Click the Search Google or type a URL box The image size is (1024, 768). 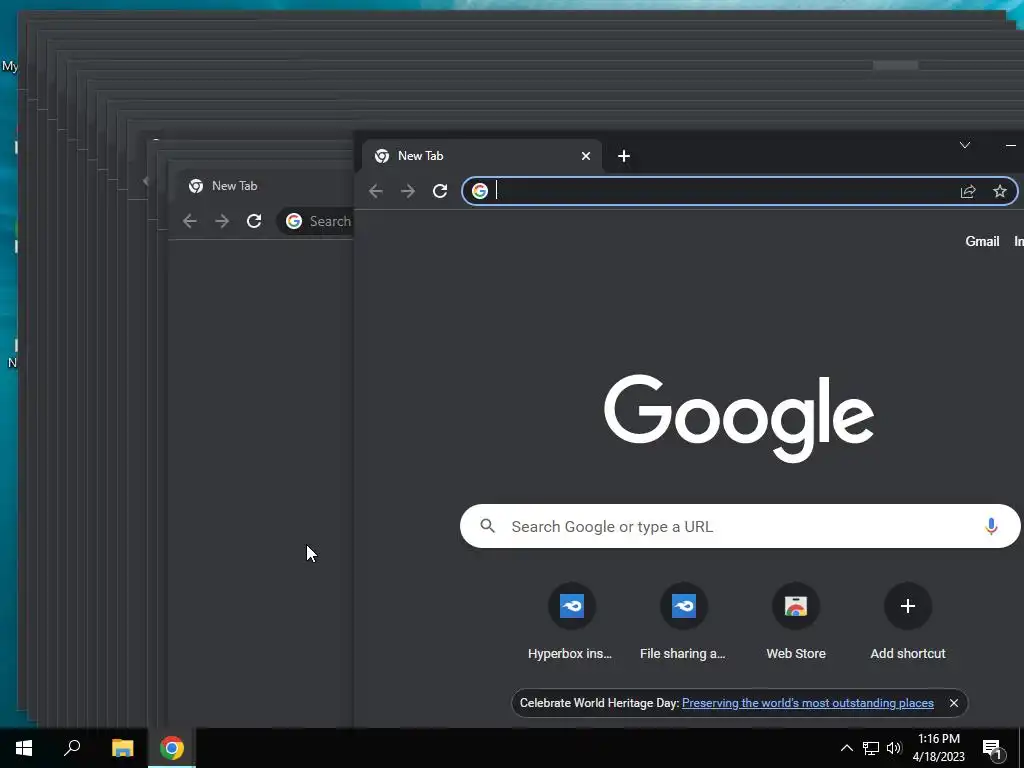pyautogui.click(x=740, y=526)
